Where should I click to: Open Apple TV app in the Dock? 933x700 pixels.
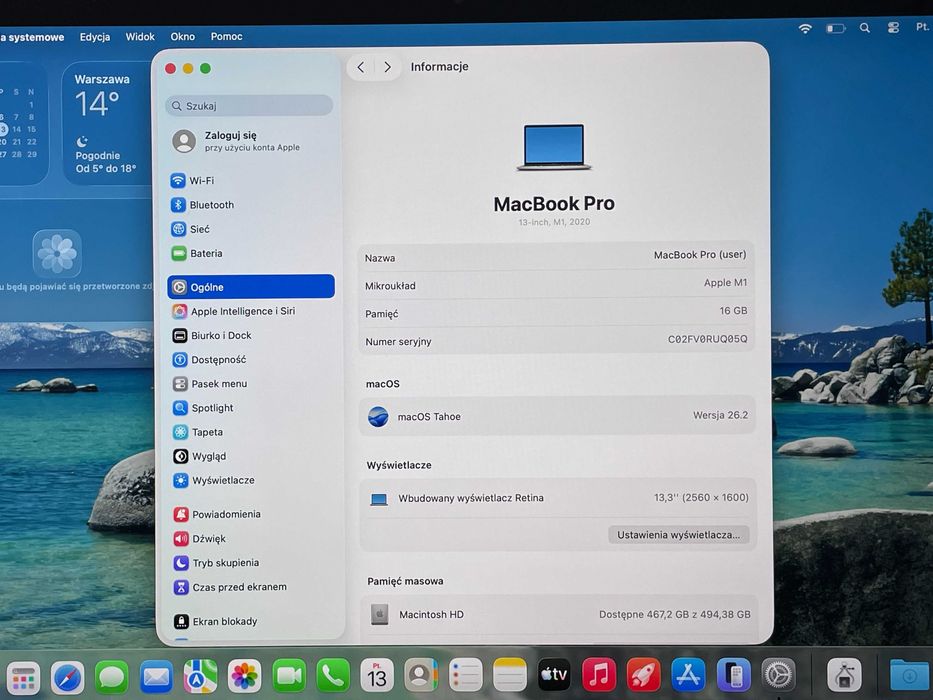pyautogui.click(x=554, y=675)
